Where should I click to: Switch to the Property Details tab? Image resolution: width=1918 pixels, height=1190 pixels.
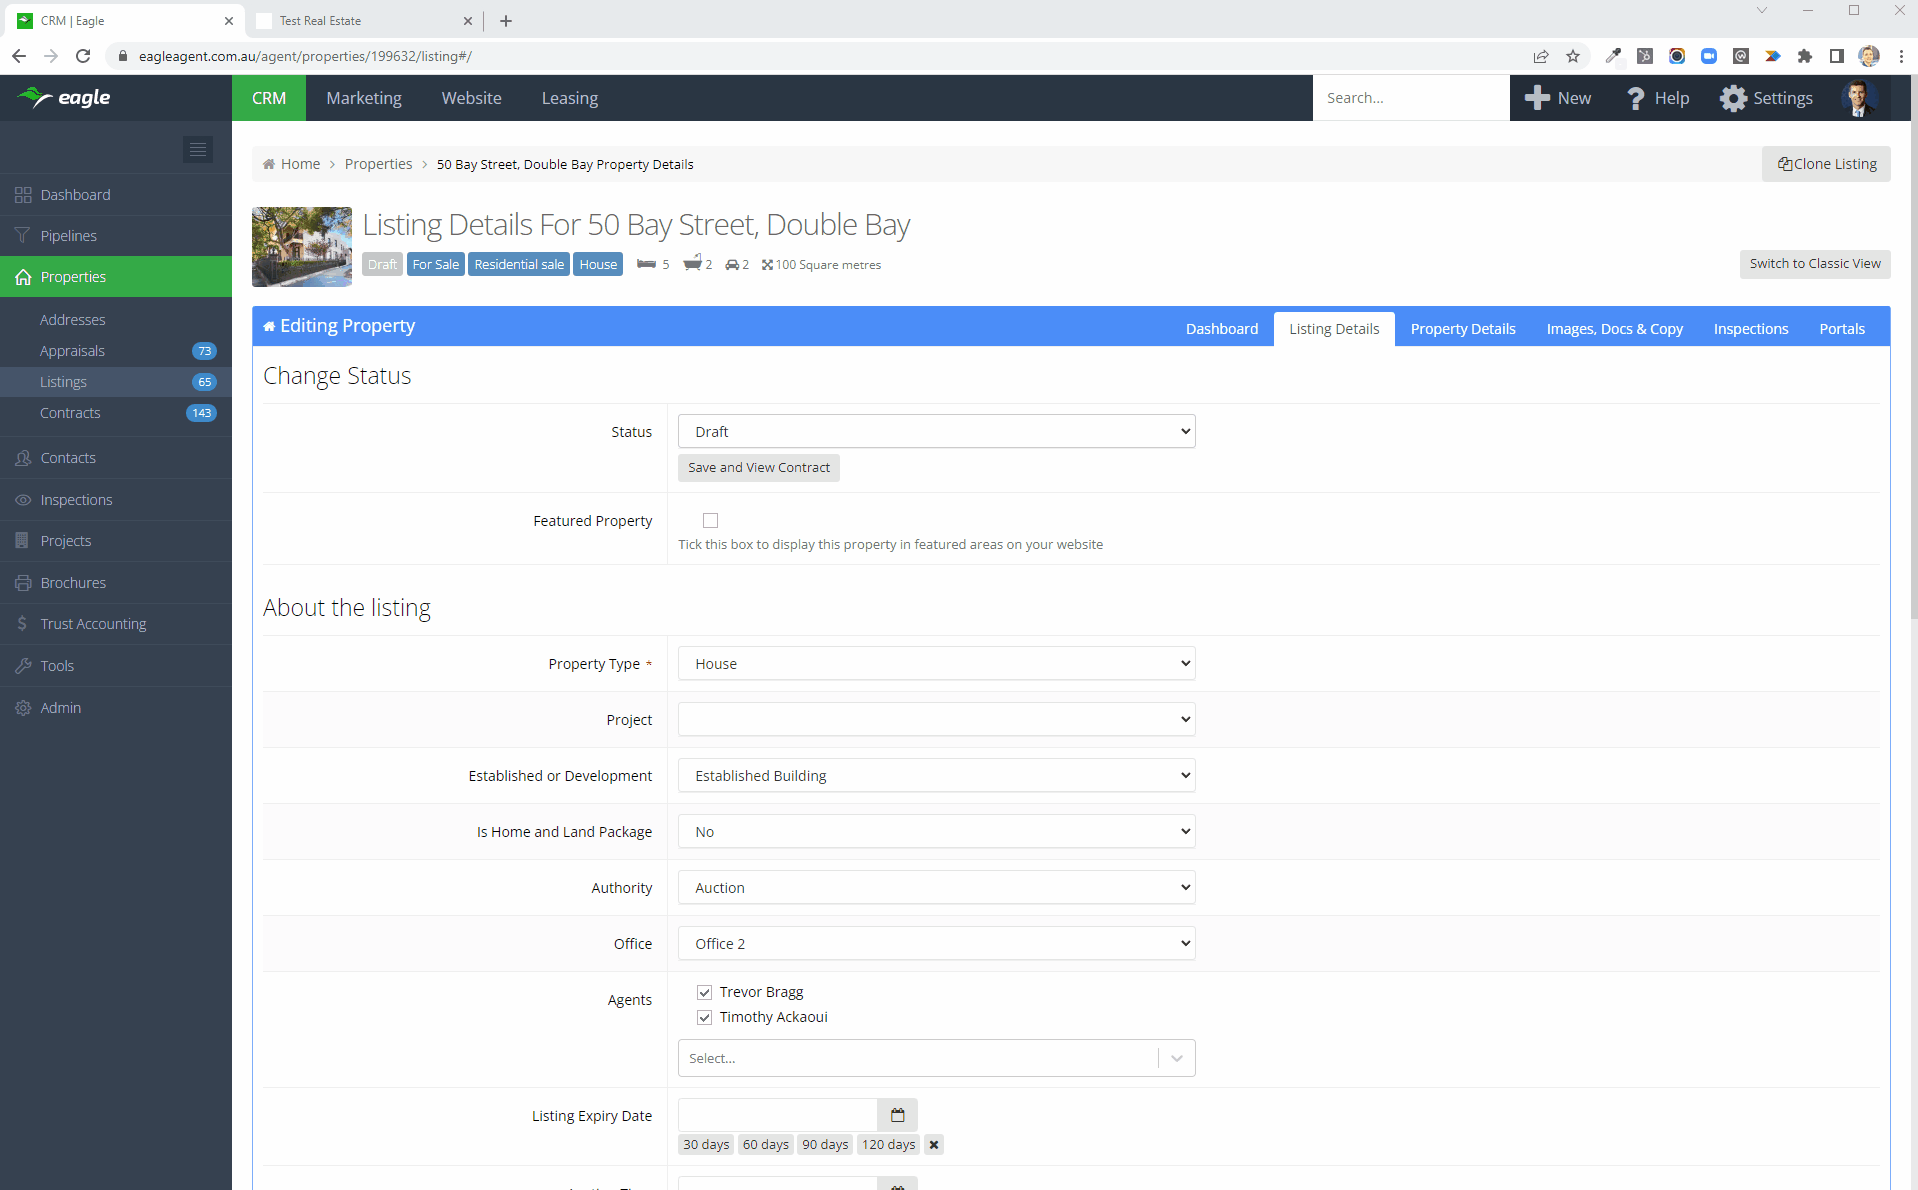pyautogui.click(x=1462, y=329)
